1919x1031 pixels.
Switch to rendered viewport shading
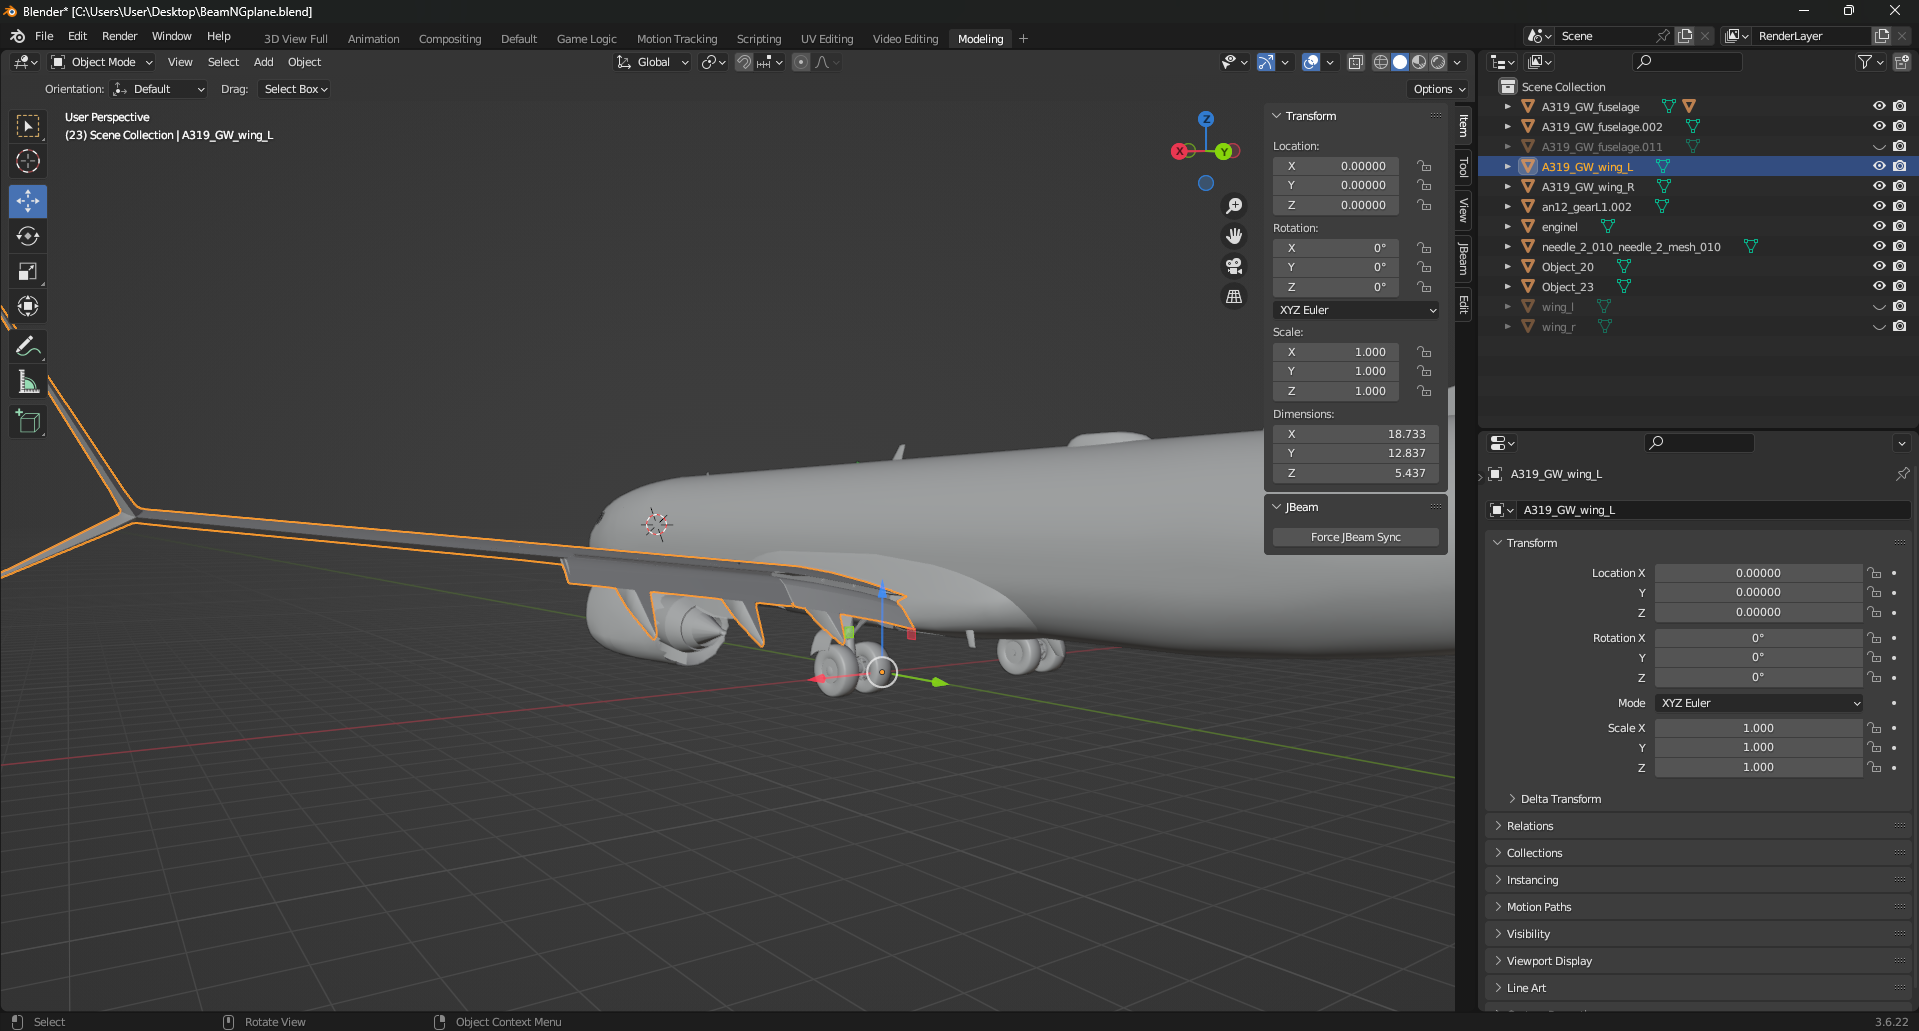pos(1438,62)
